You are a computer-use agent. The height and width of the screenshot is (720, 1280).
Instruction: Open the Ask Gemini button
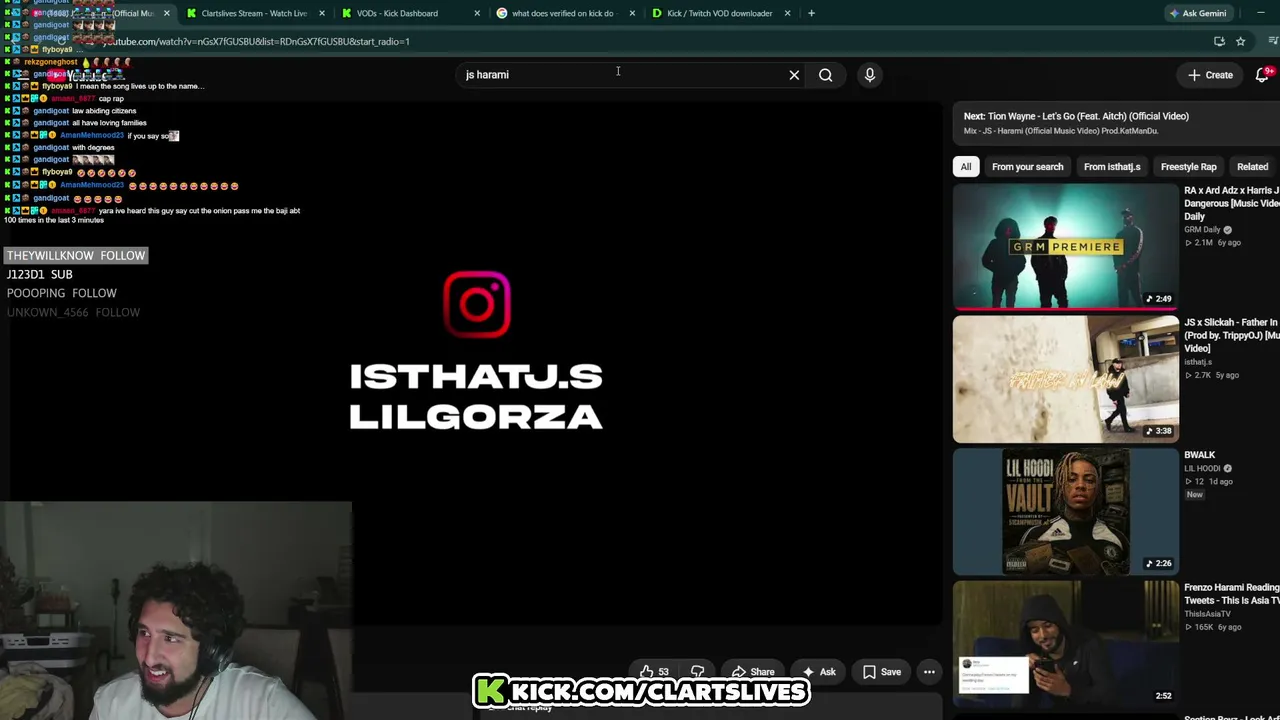(1197, 13)
